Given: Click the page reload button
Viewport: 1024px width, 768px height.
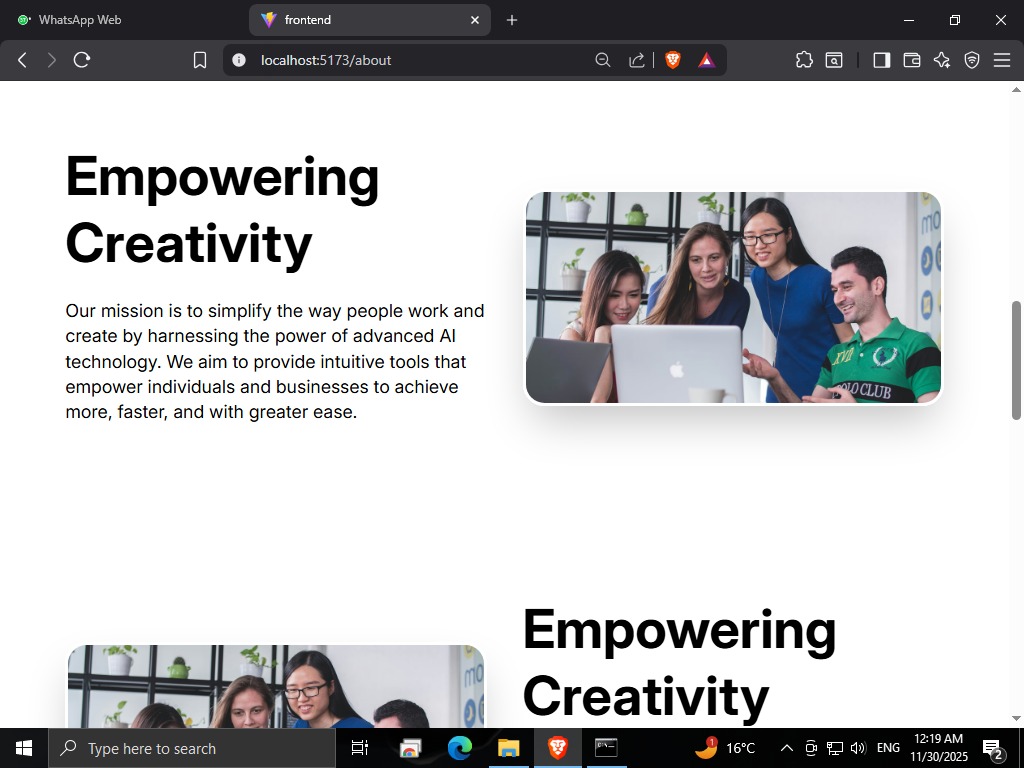Looking at the screenshot, I should click(x=81, y=60).
